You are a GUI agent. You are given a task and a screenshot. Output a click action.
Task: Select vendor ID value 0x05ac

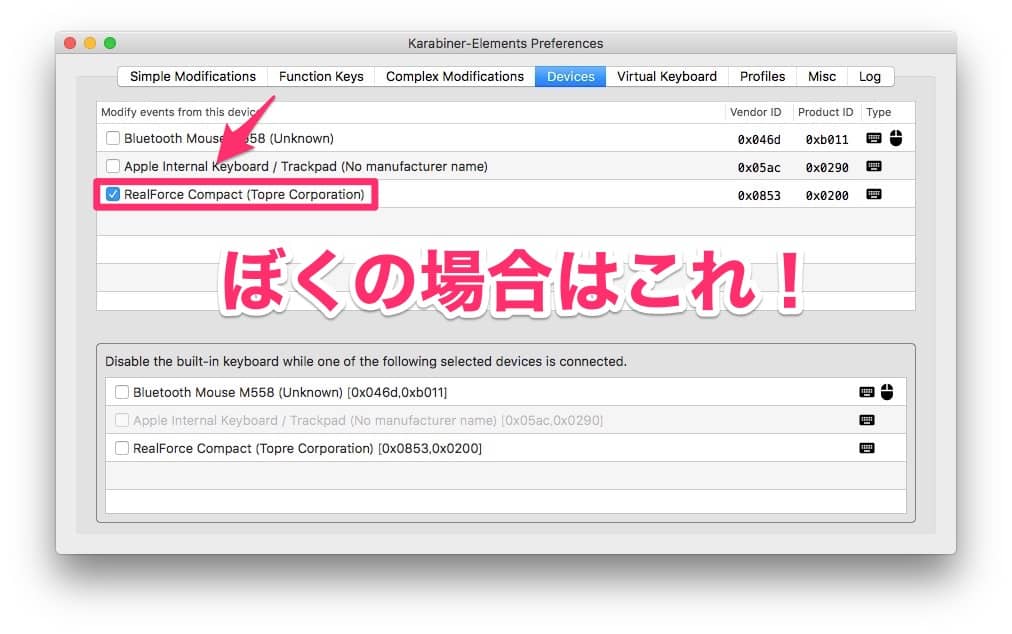759,168
